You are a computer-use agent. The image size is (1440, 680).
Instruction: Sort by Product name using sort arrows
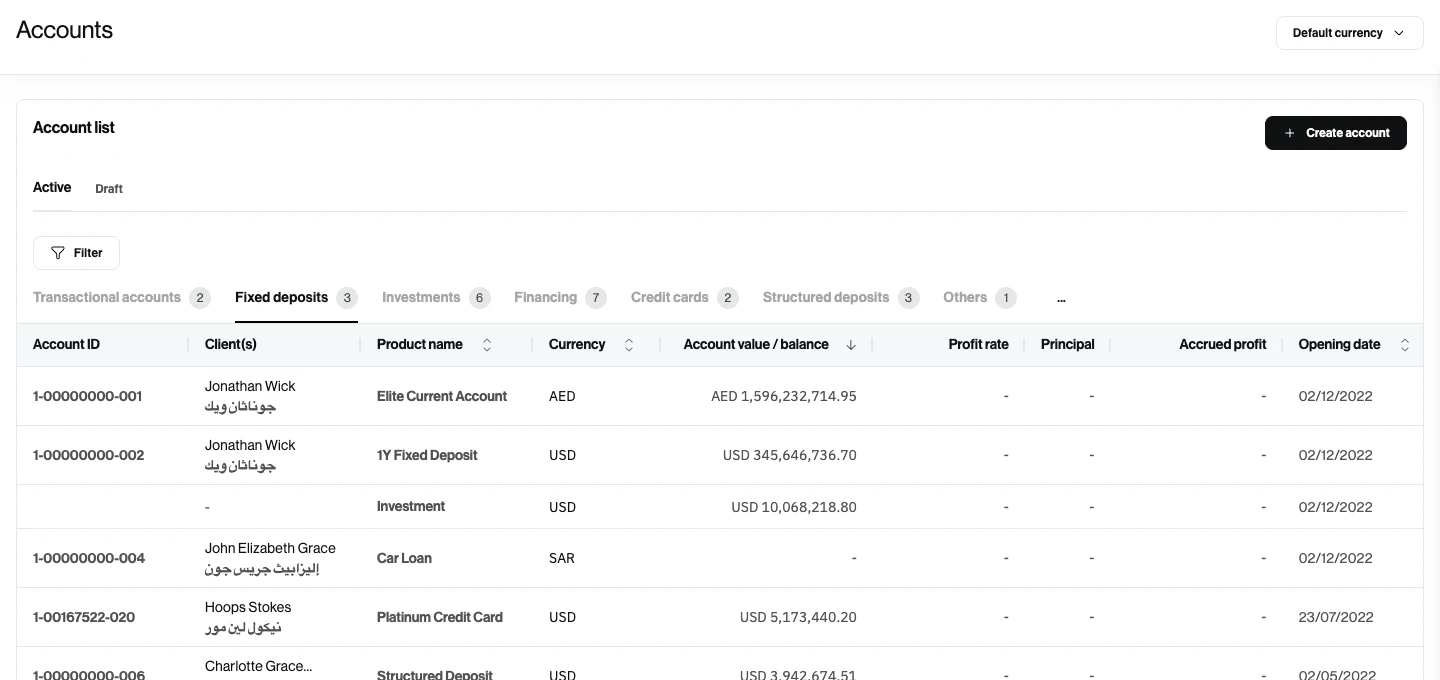tap(487, 345)
